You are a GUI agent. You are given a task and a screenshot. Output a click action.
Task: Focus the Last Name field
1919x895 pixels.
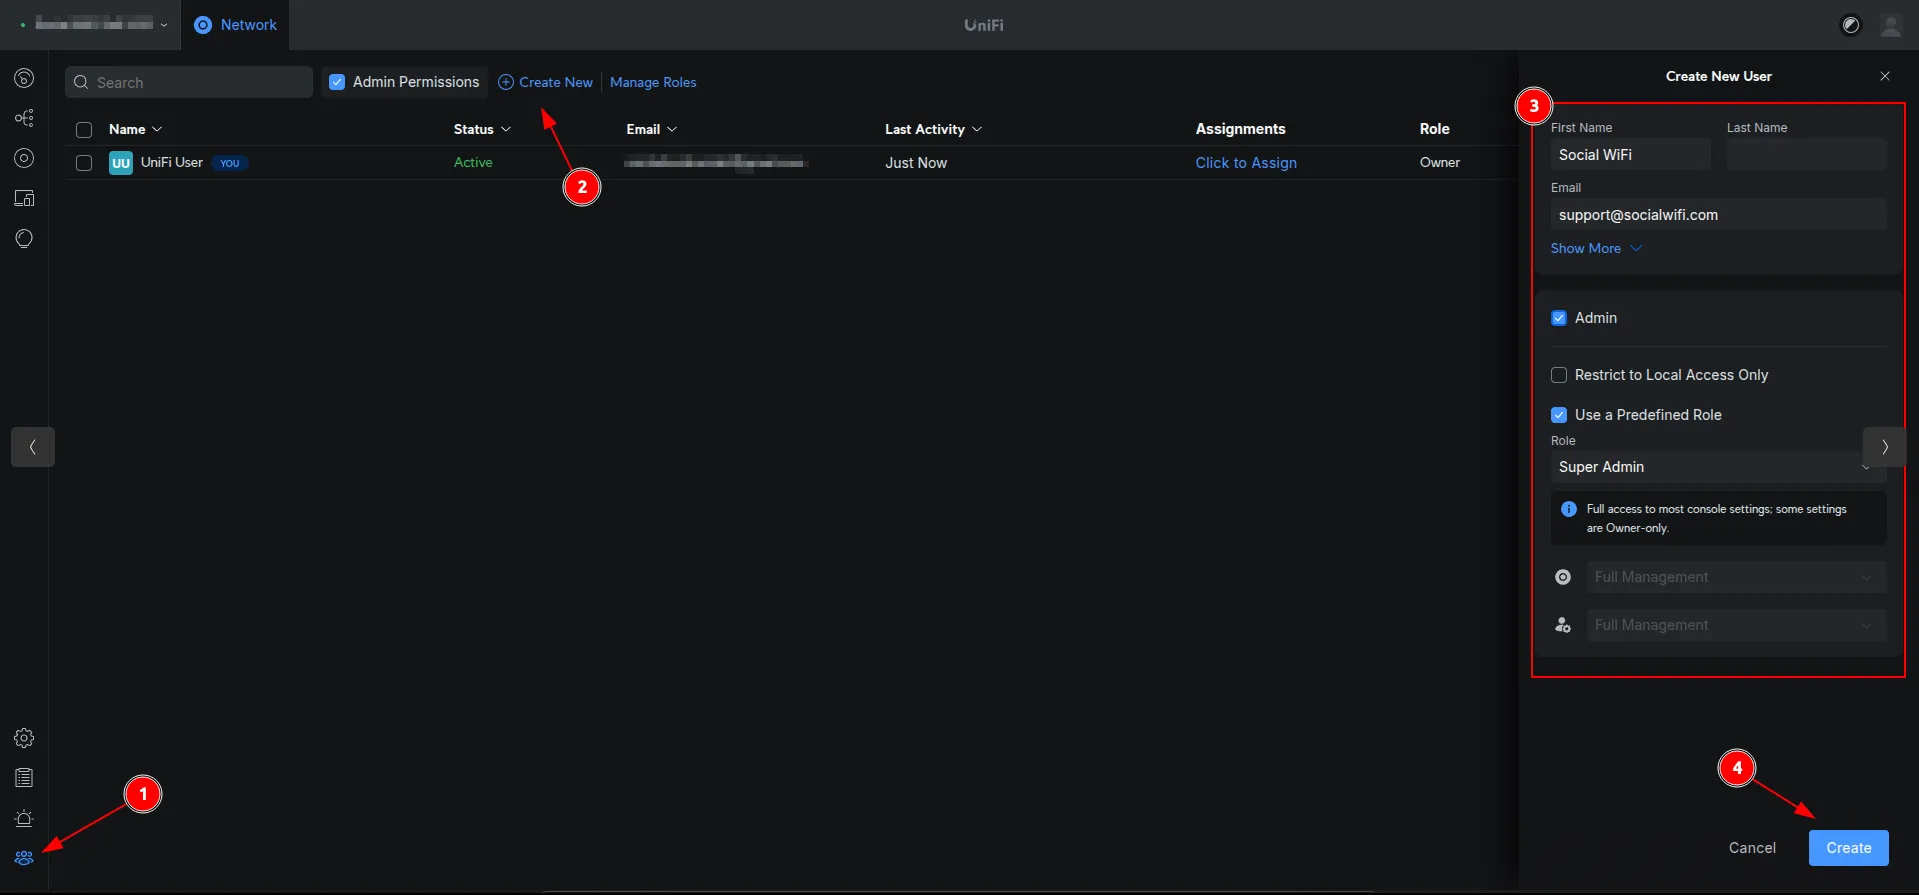(x=1806, y=155)
